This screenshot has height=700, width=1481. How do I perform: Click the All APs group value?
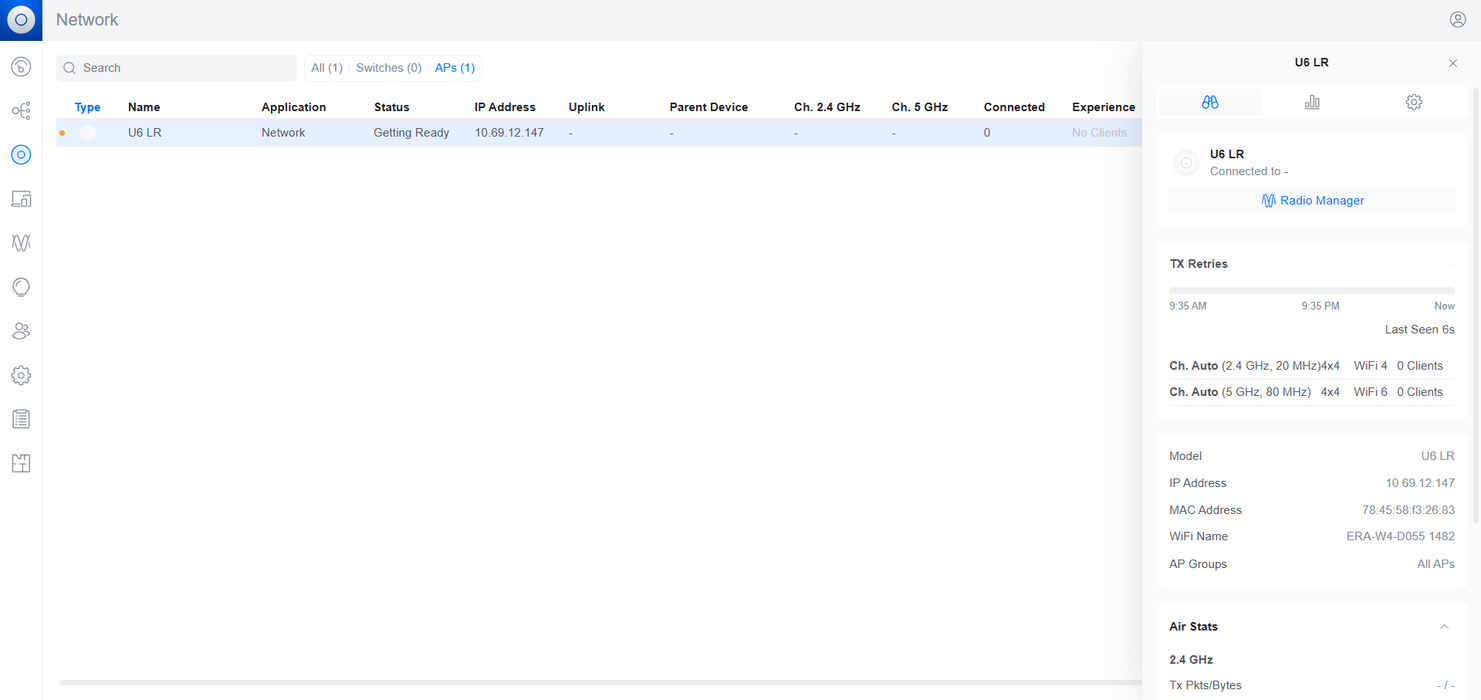(x=1436, y=564)
